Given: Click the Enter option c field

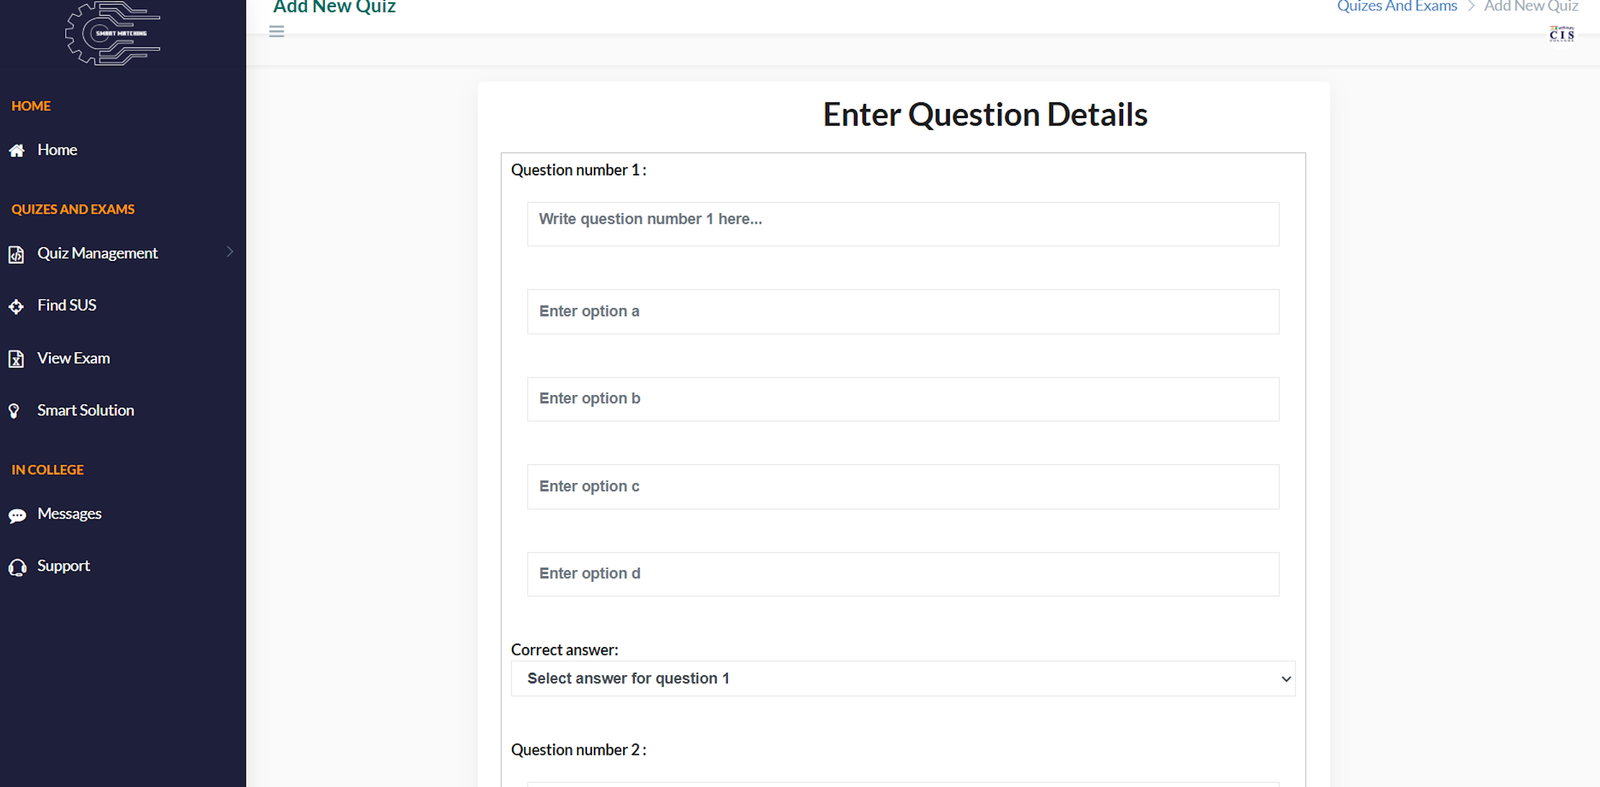Looking at the screenshot, I should point(902,487).
